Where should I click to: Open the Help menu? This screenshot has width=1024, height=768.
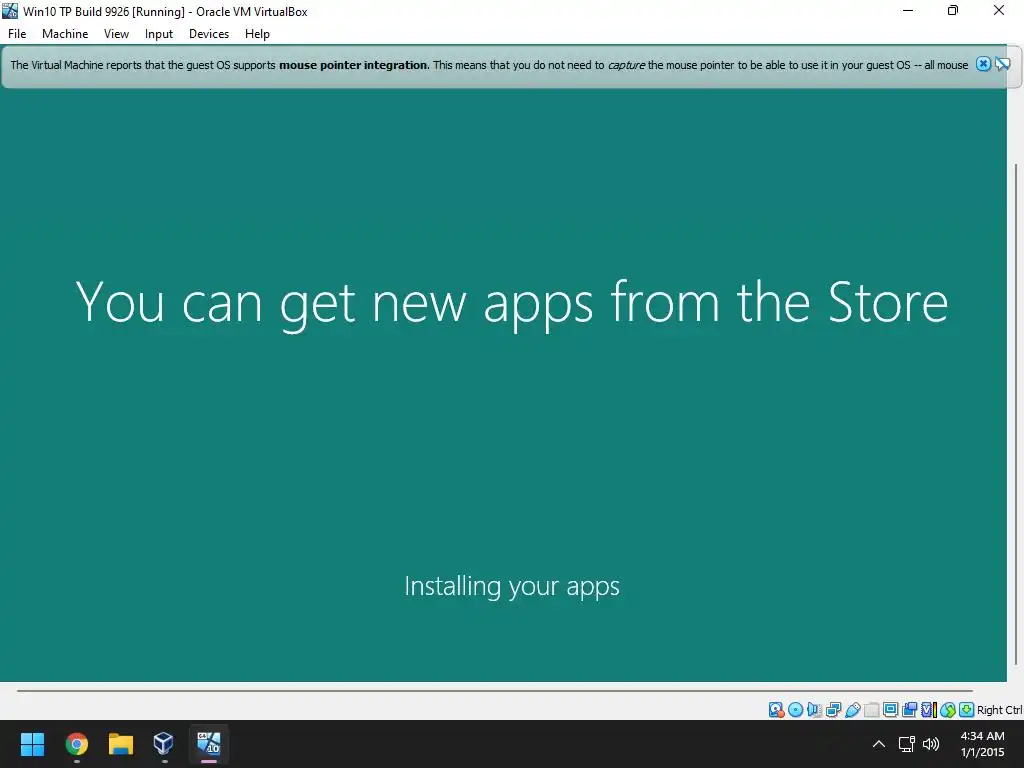point(257,34)
